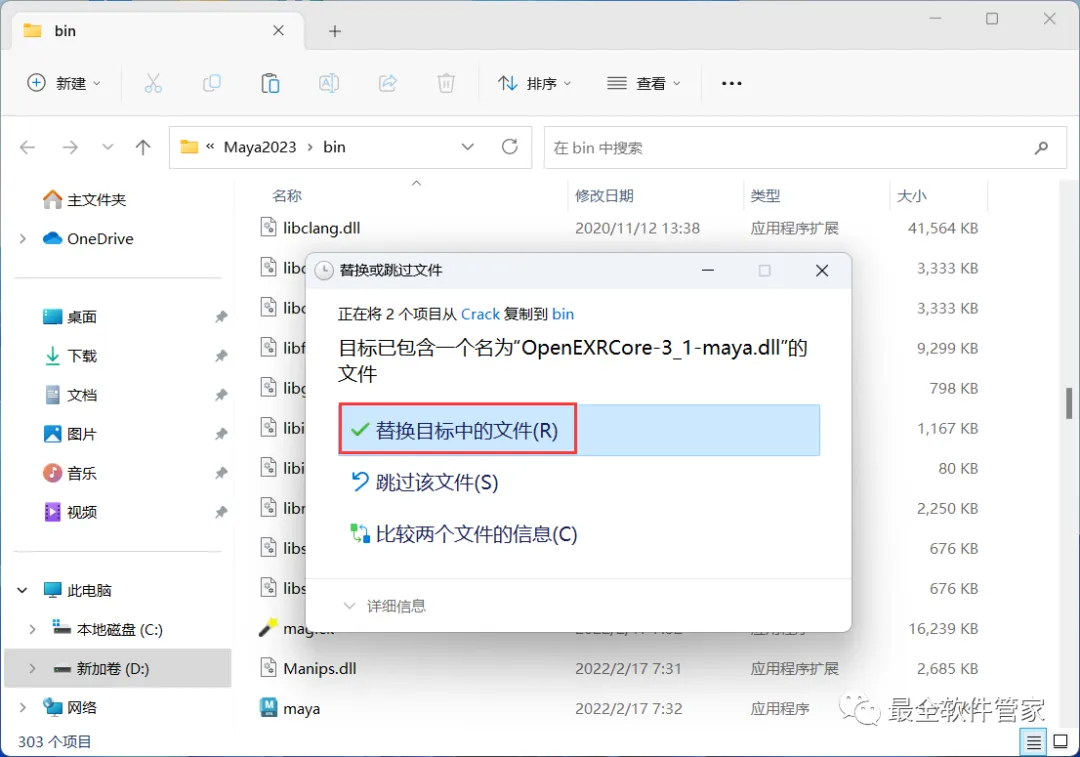This screenshot has height=757, width=1080.
Task: Go forward with the right arrow
Action: [x=70, y=147]
